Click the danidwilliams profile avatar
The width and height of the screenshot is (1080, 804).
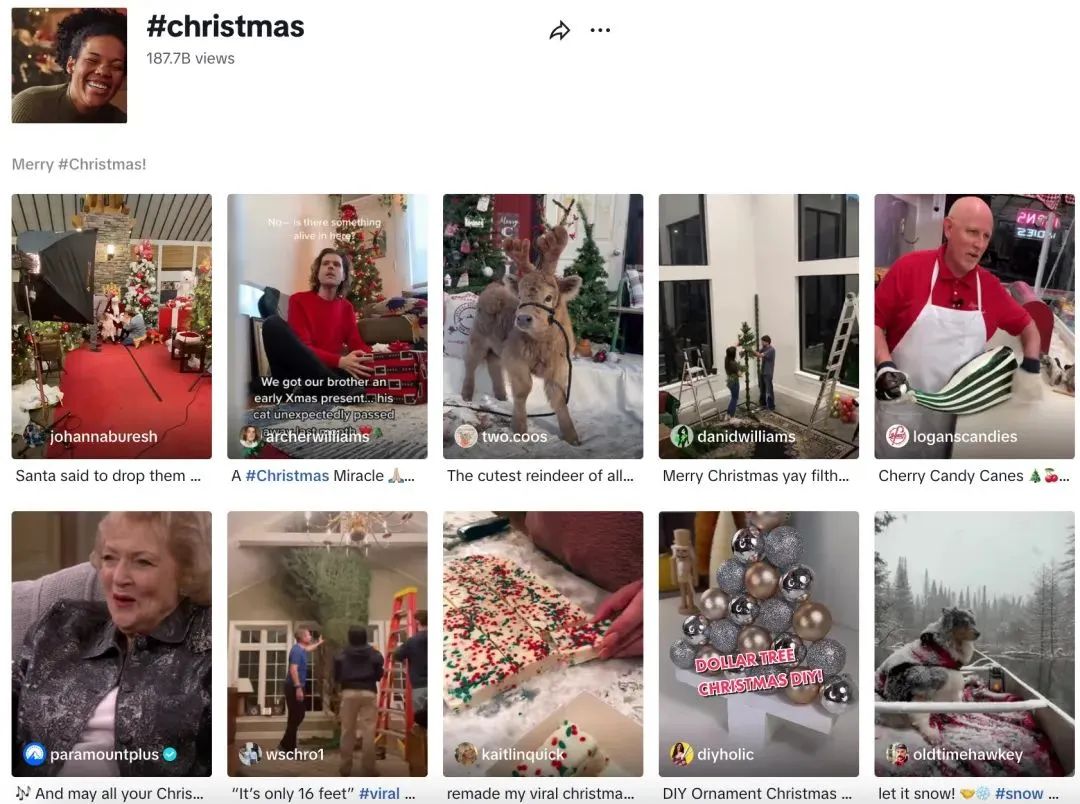click(x=682, y=436)
